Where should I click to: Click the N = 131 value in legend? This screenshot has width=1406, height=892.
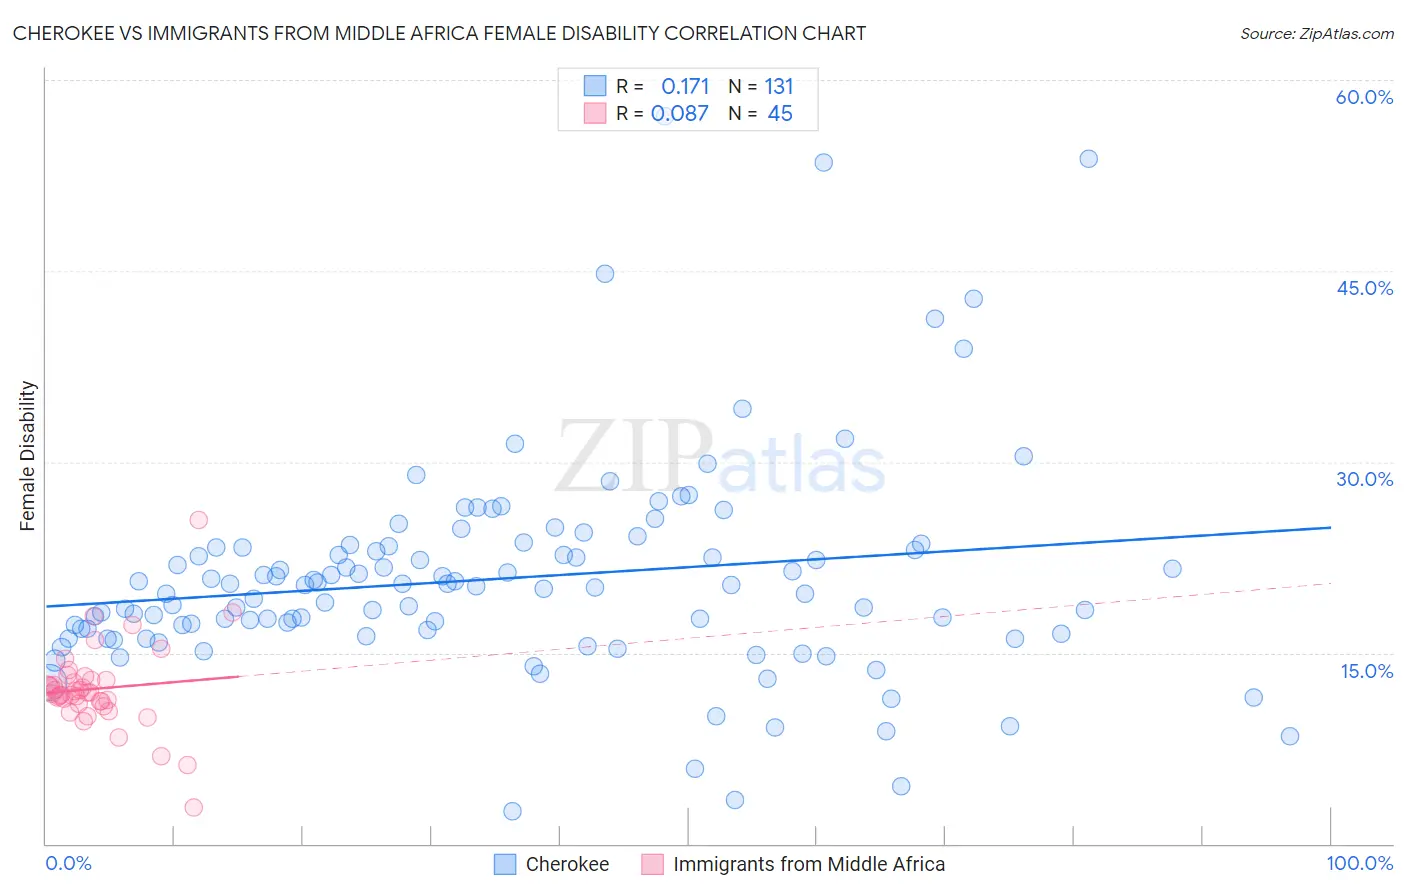pyautogui.click(x=761, y=86)
